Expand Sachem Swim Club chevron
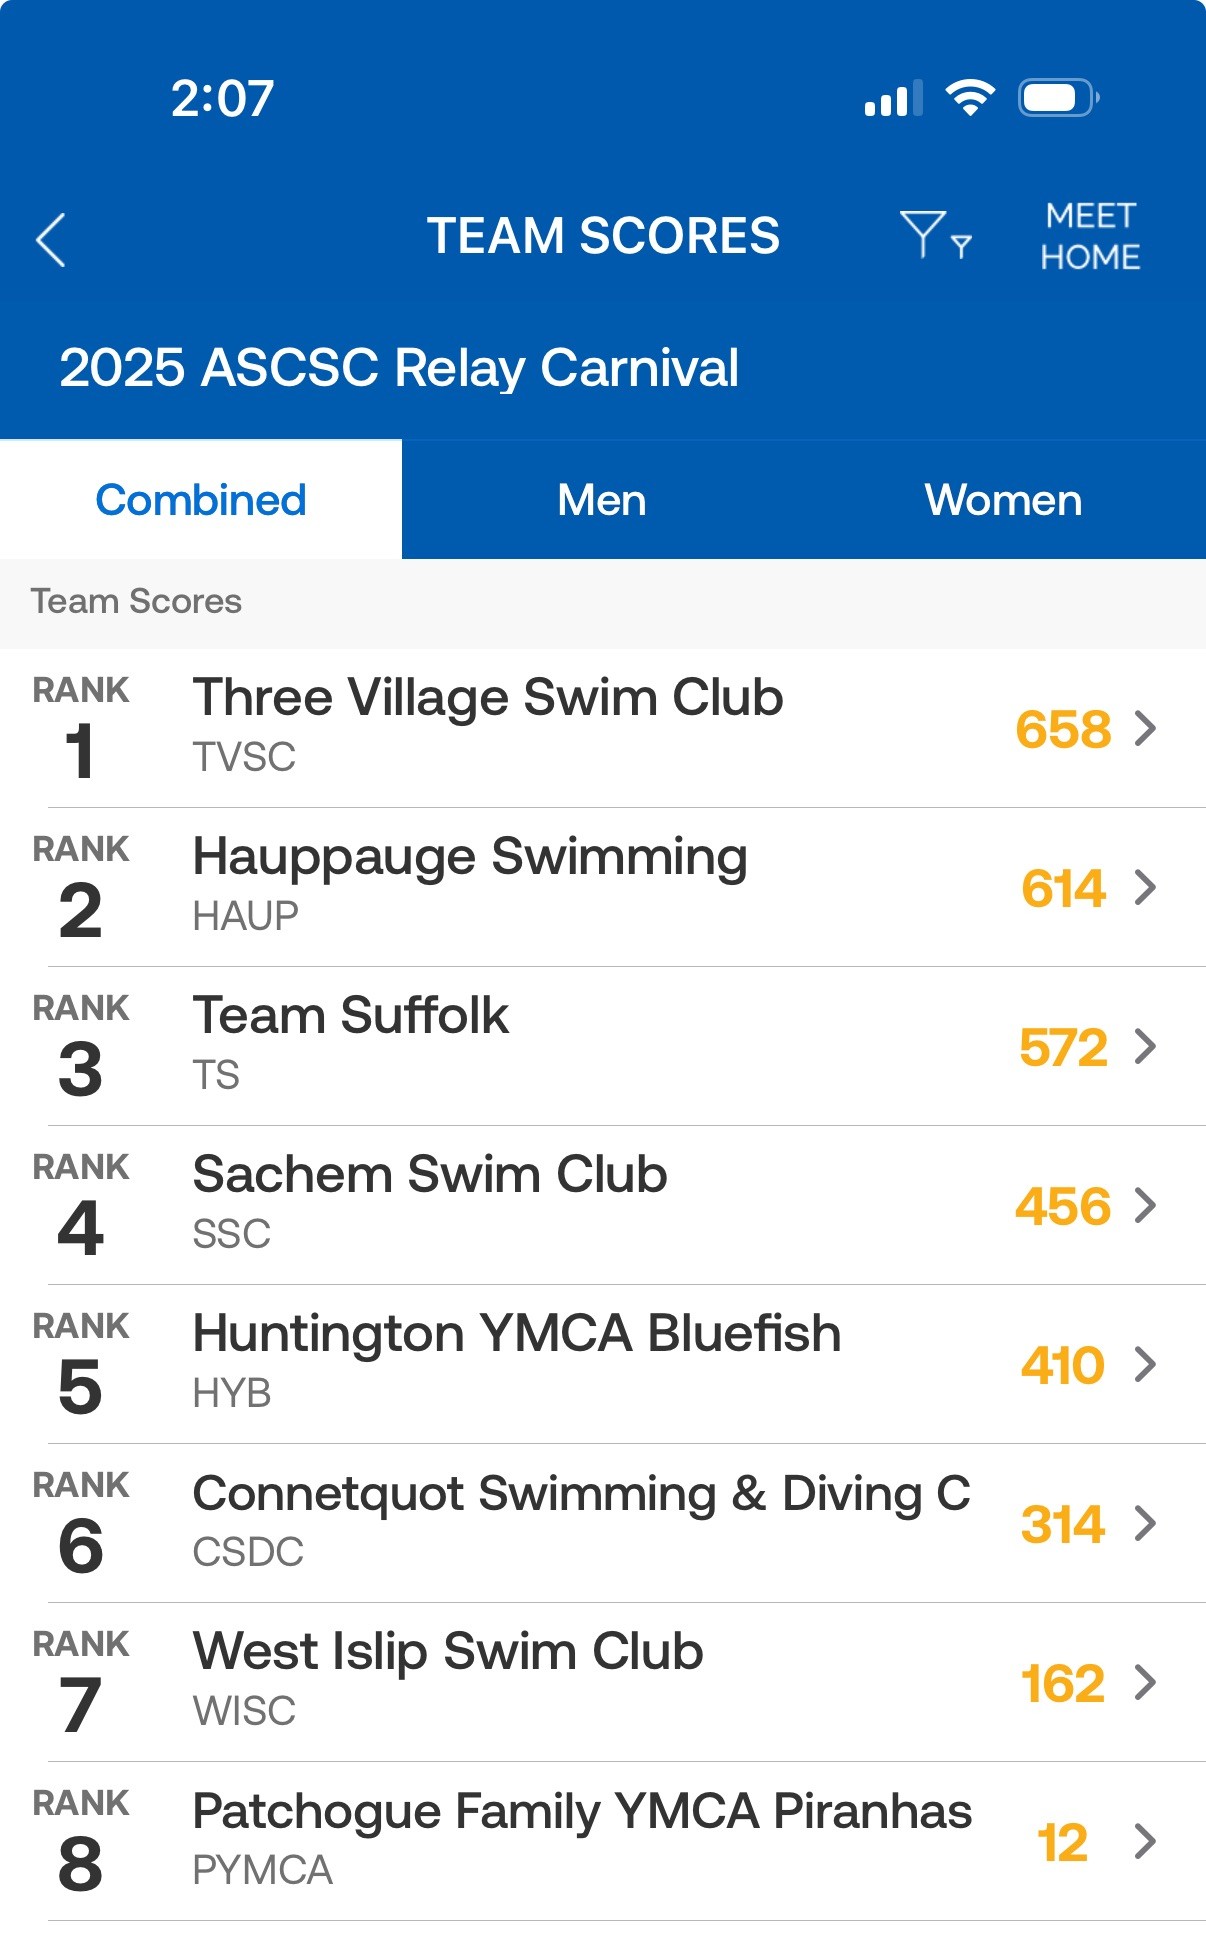The height and width of the screenshot is (1960, 1206). (1145, 1205)
